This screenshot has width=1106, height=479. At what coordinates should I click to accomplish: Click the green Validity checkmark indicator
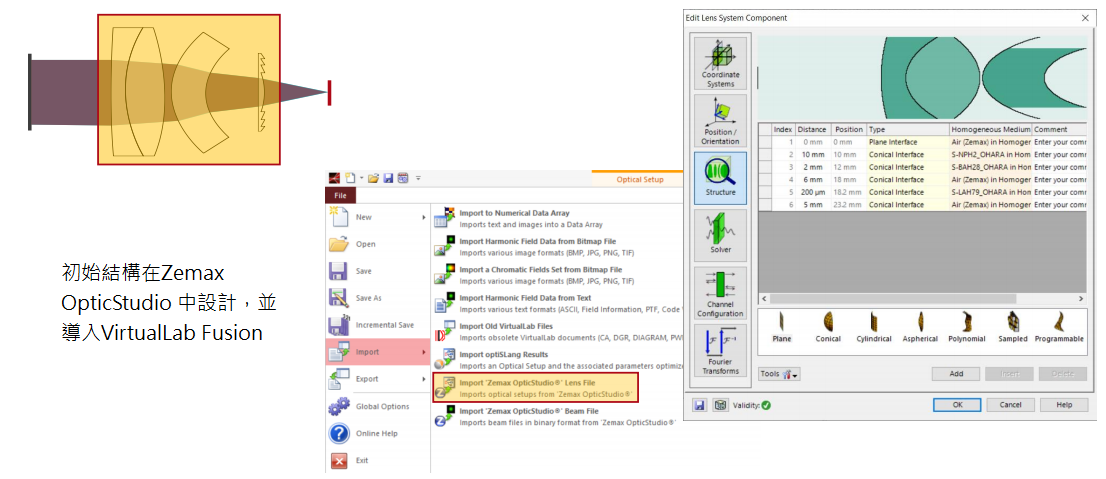tap(765, 405)
